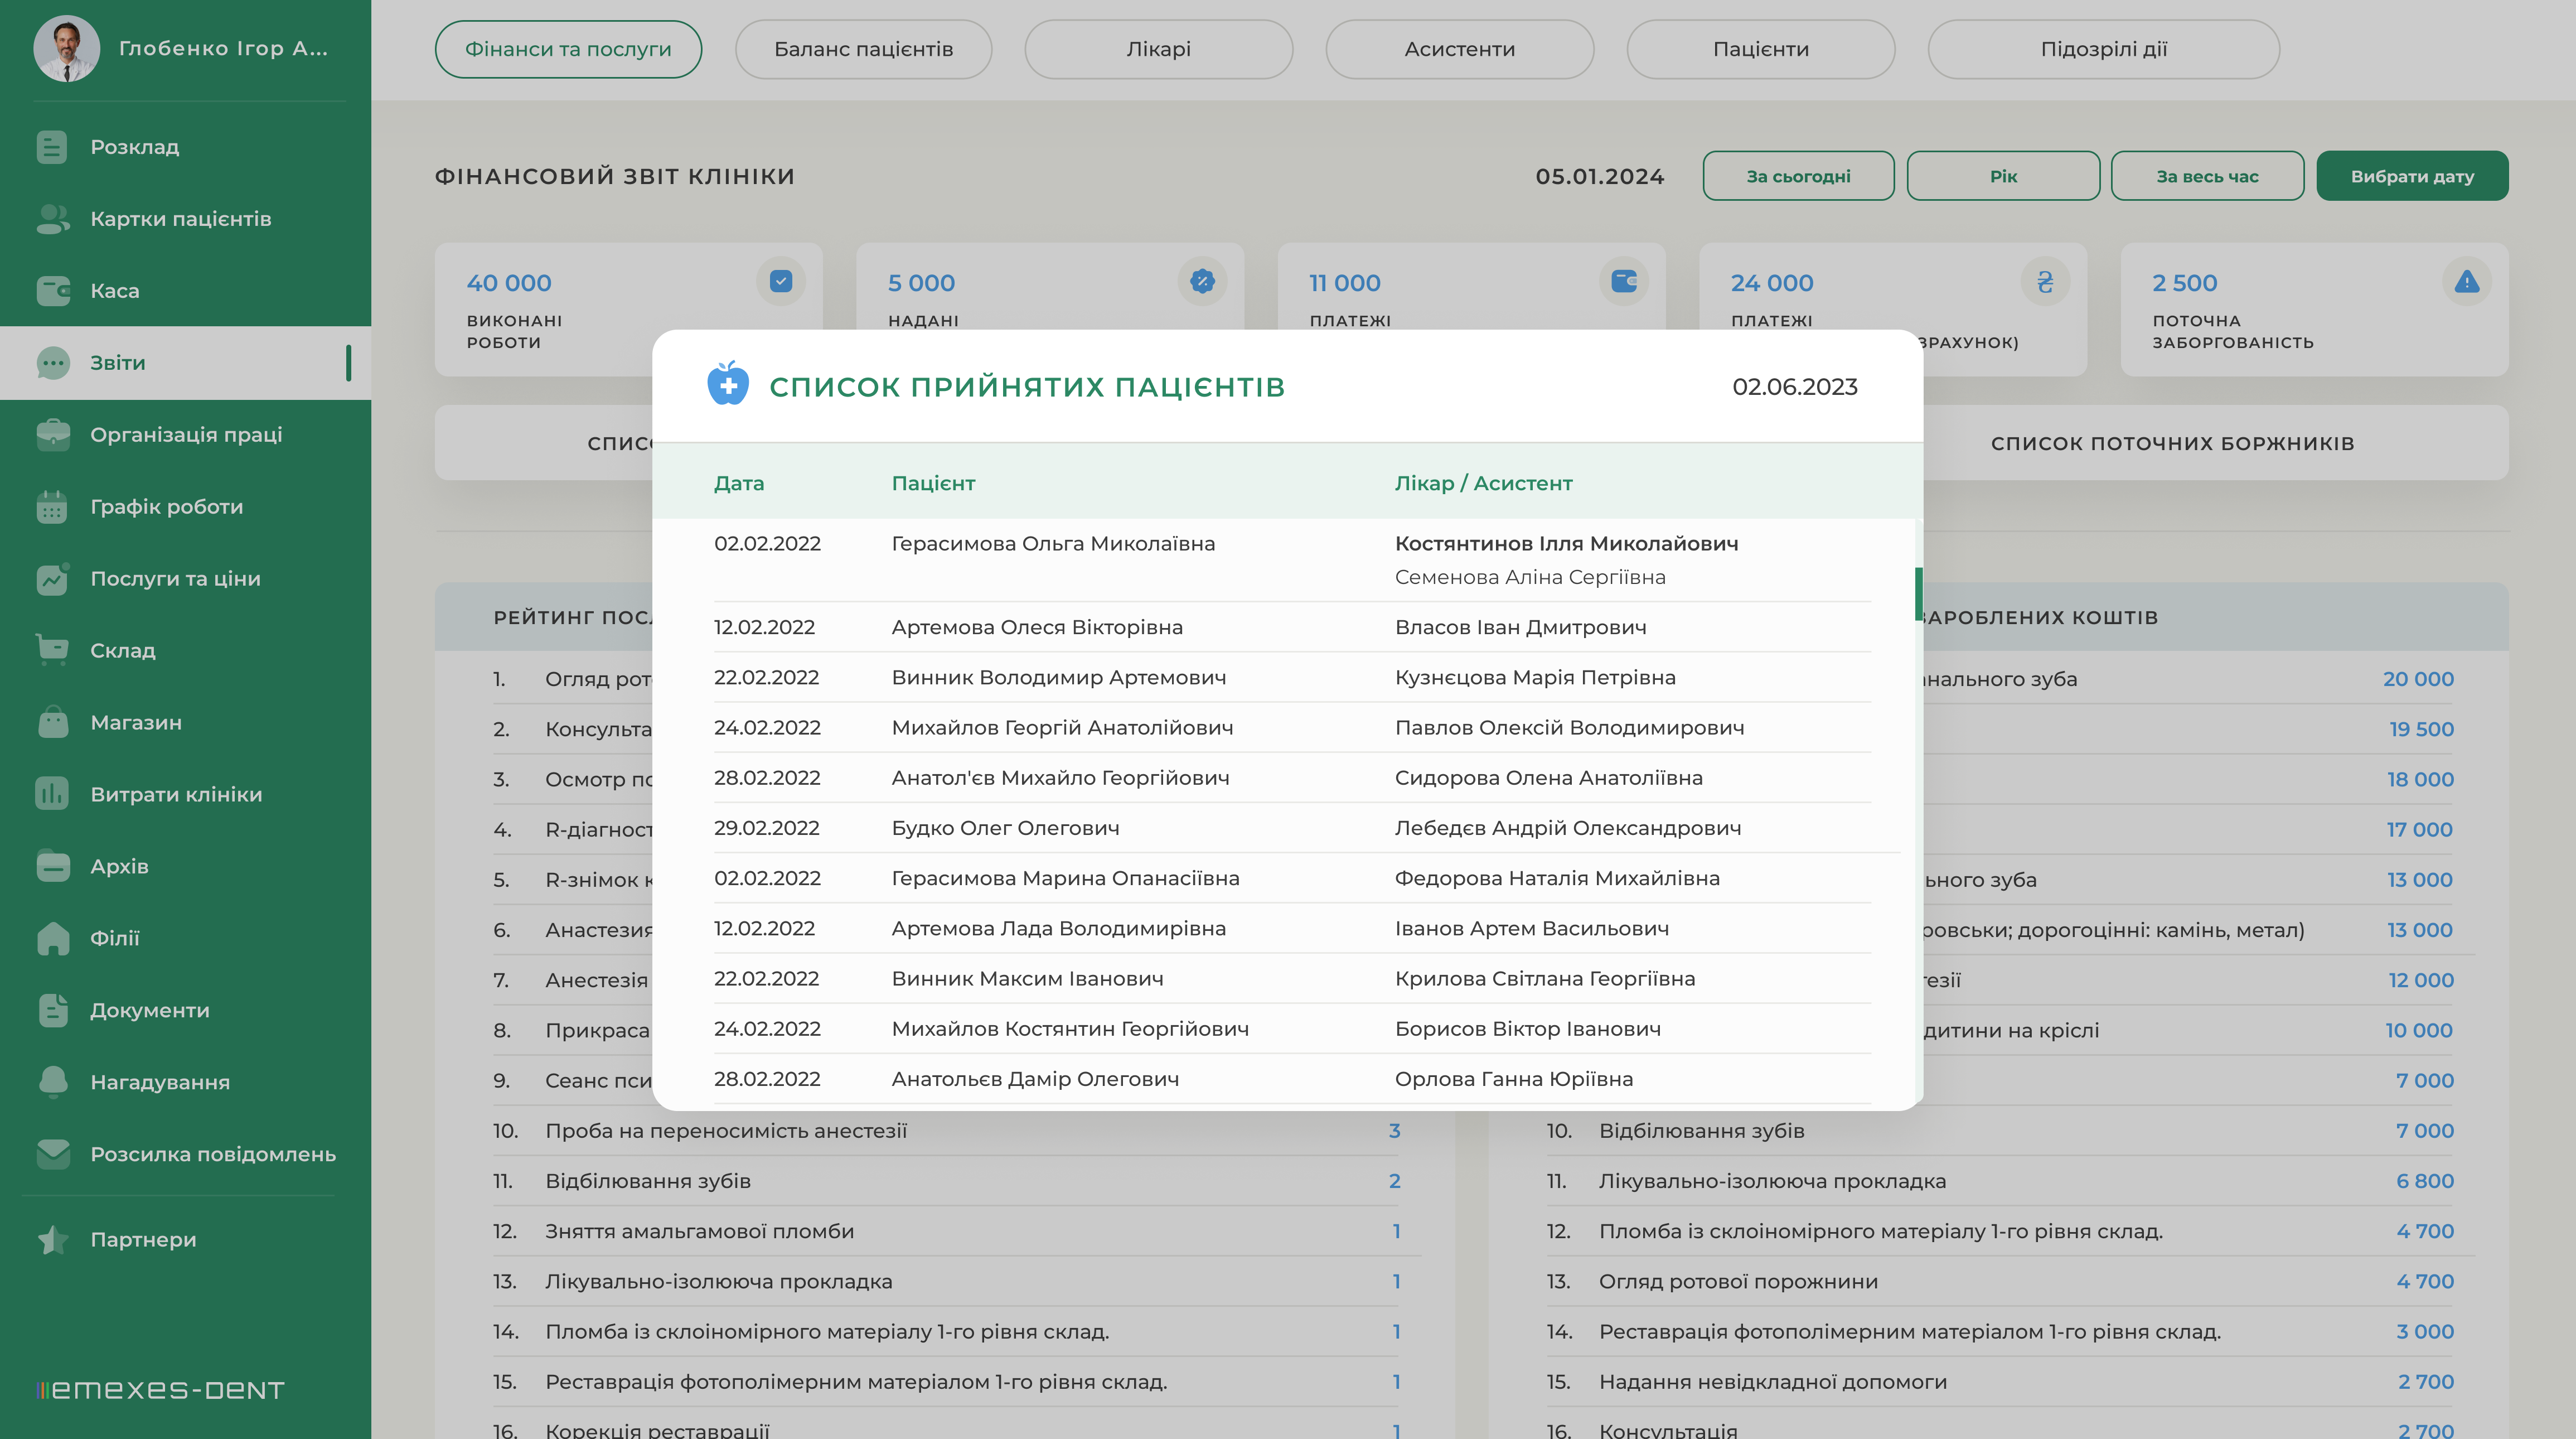Image resolution: width=2576 pixels, height=1439 pixels.
Task: Switch to Фінанси та послуги tab
Action: (x=568, y=49)
